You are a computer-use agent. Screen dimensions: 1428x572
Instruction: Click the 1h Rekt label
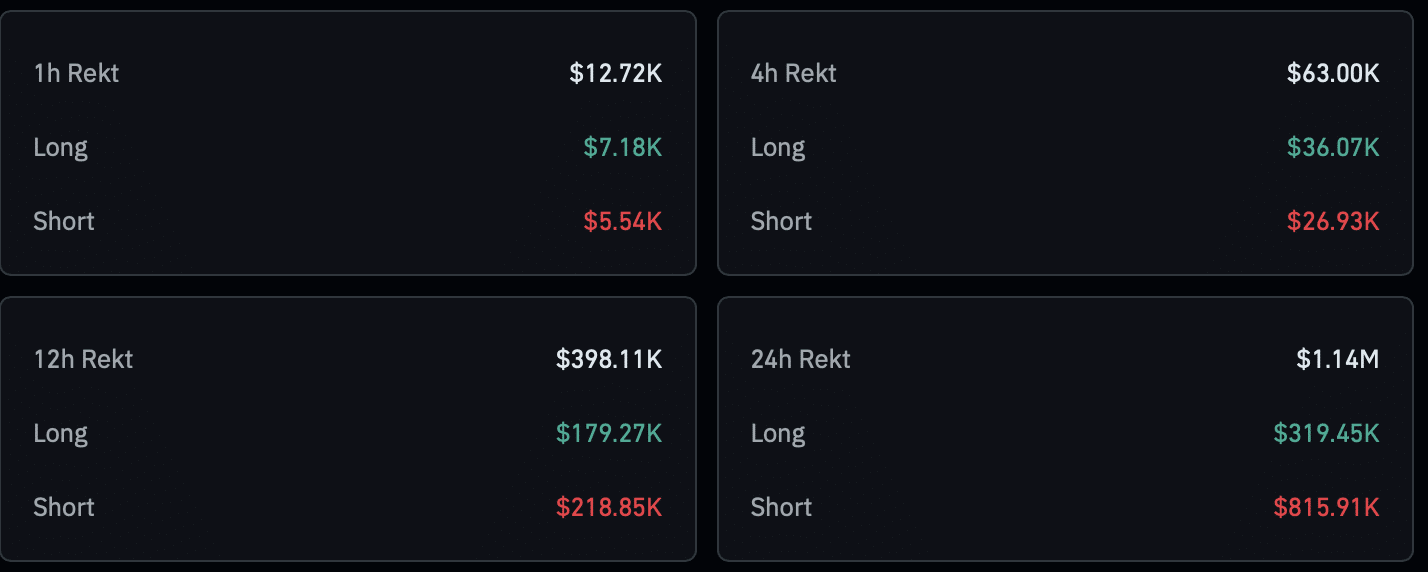(x=76, y=73)
